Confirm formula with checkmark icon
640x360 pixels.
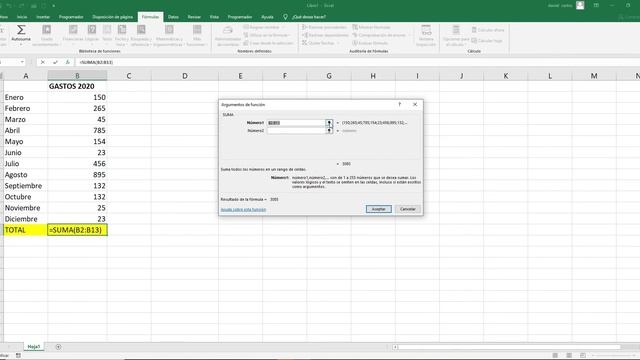click(55, 62)
